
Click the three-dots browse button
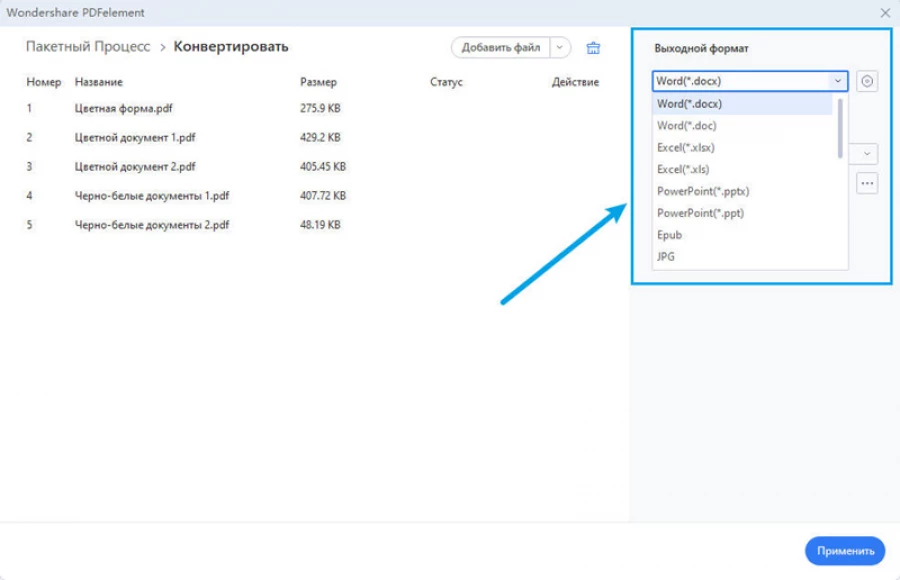[x=866, y=183]
